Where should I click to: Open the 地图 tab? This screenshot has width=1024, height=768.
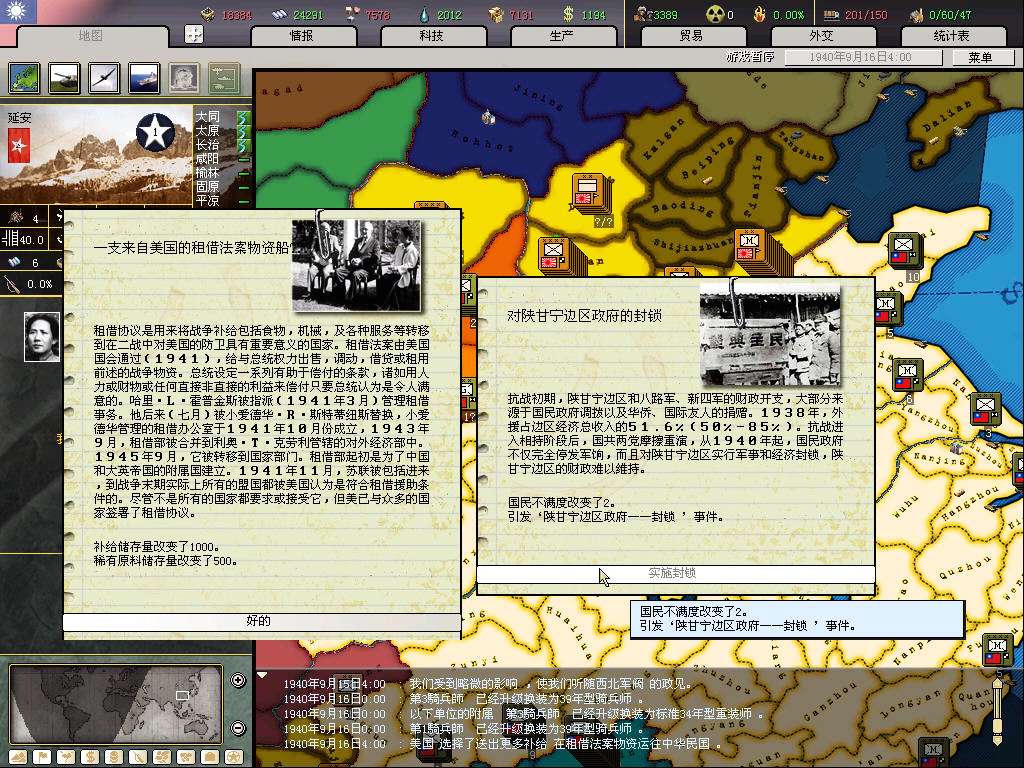pyautogui.click(x=91, y=36)
